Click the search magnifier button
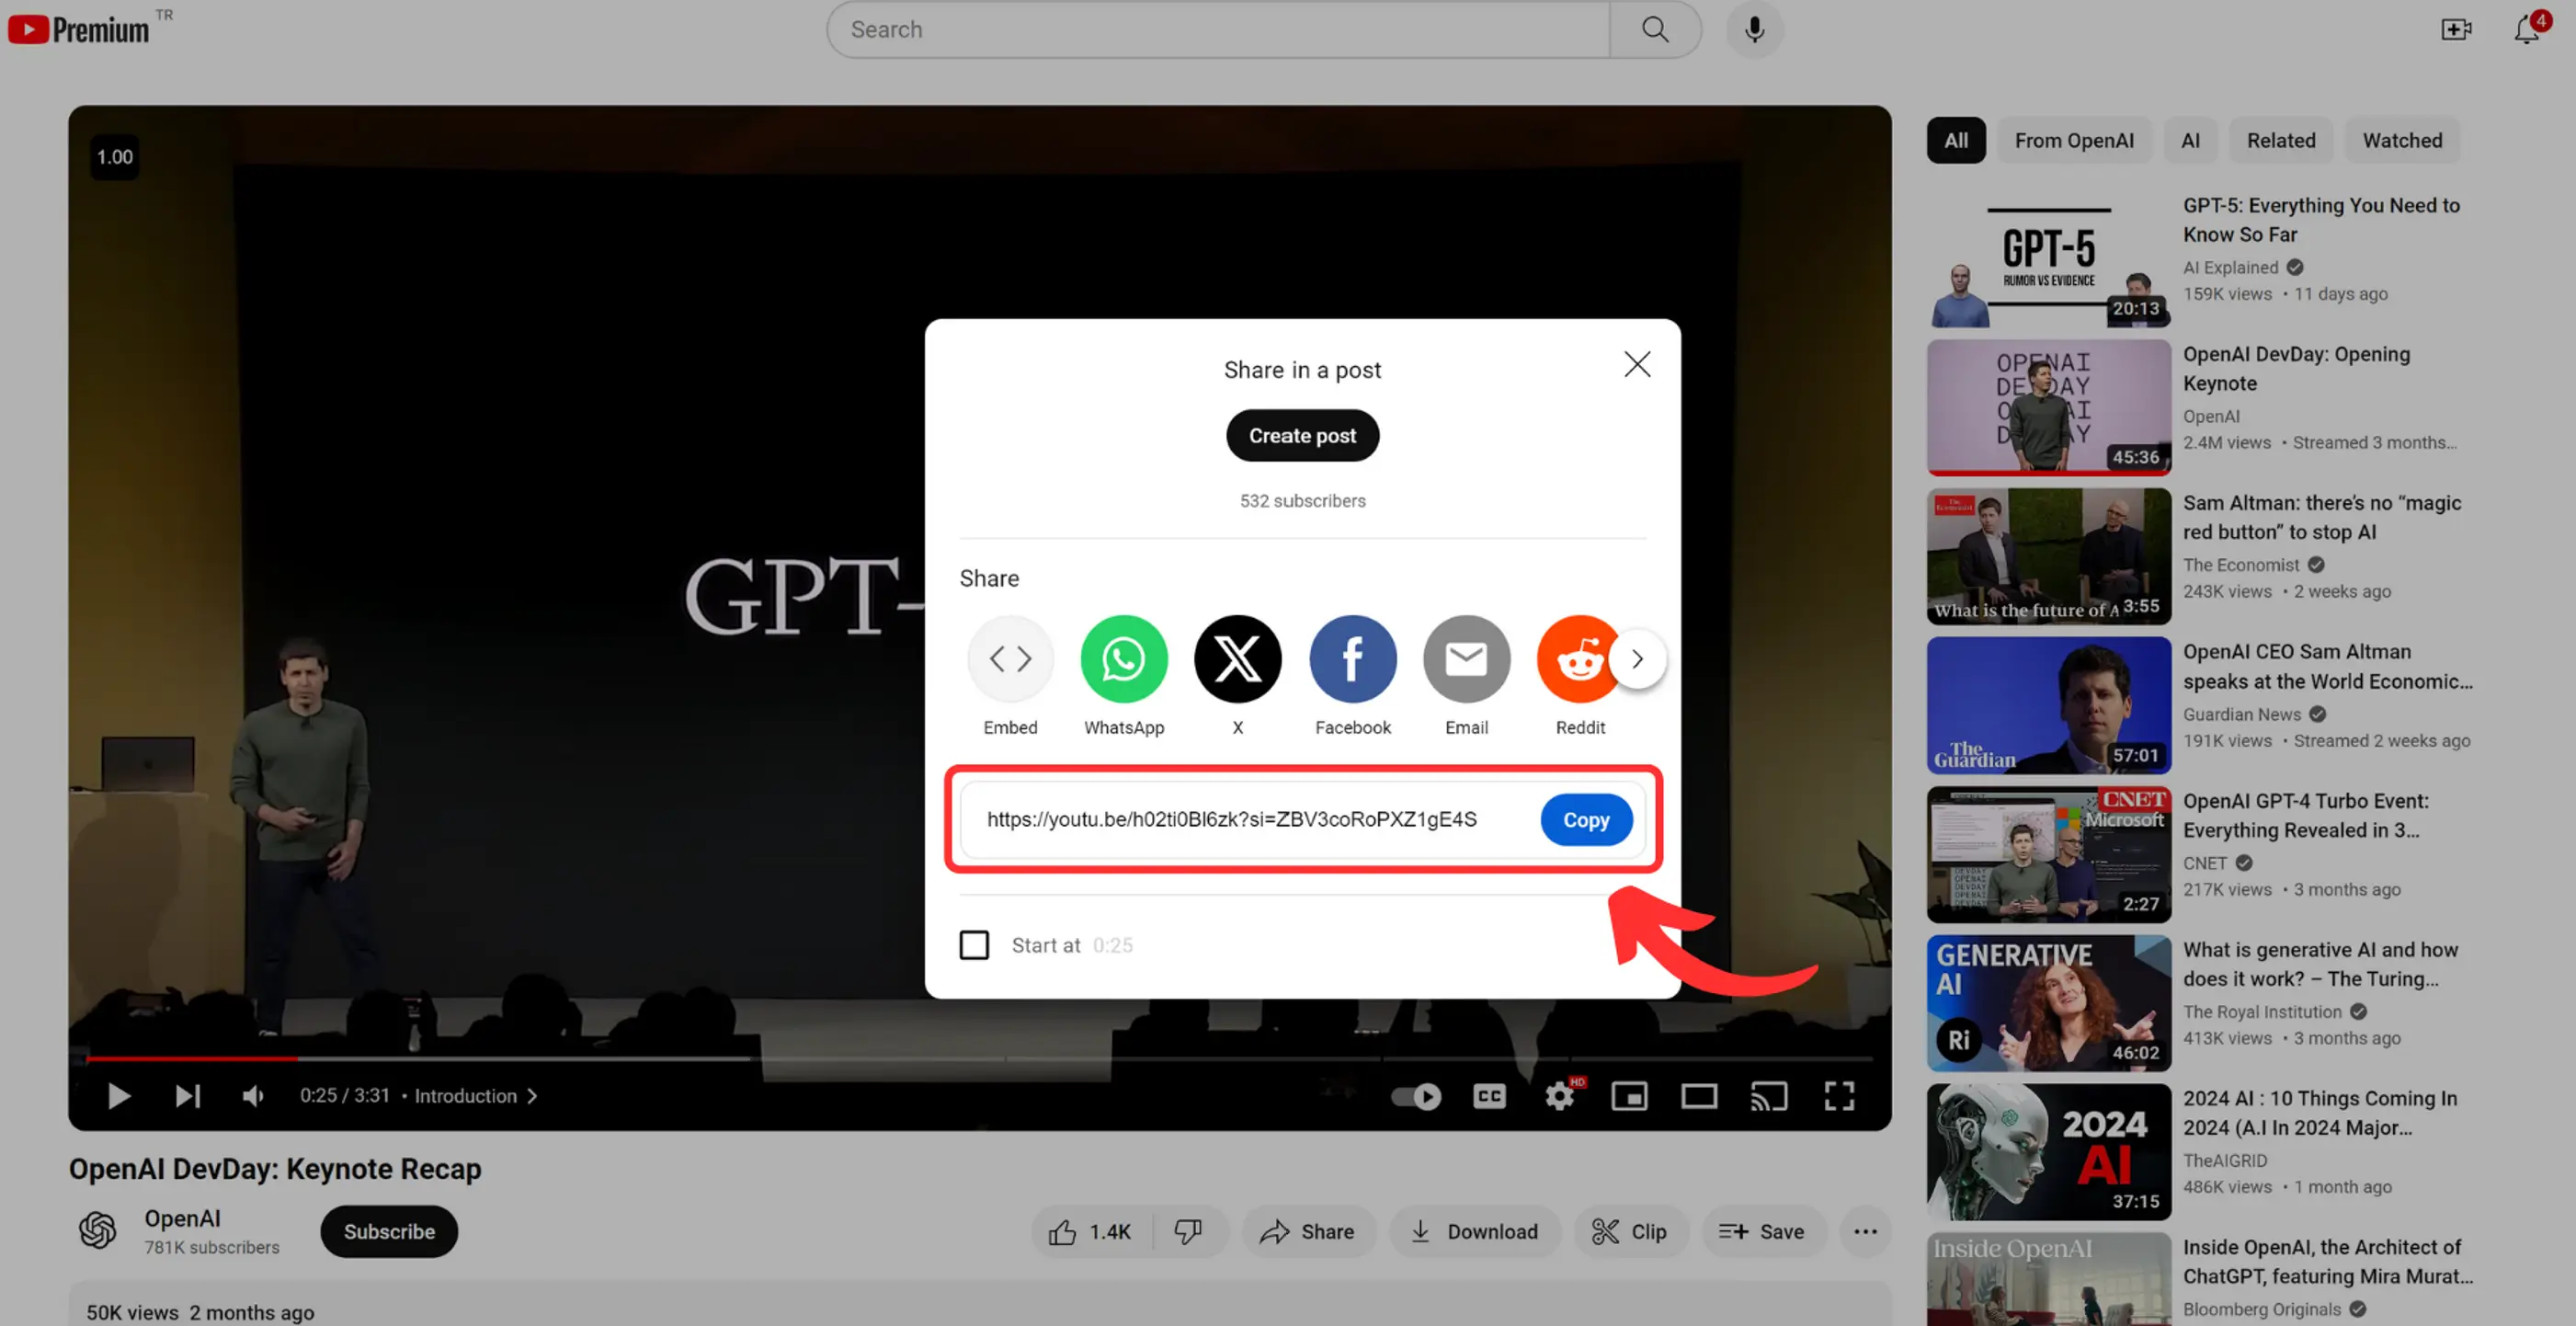The height and width of the screenshot is (1326, 2576). (x=1655, y=29)
